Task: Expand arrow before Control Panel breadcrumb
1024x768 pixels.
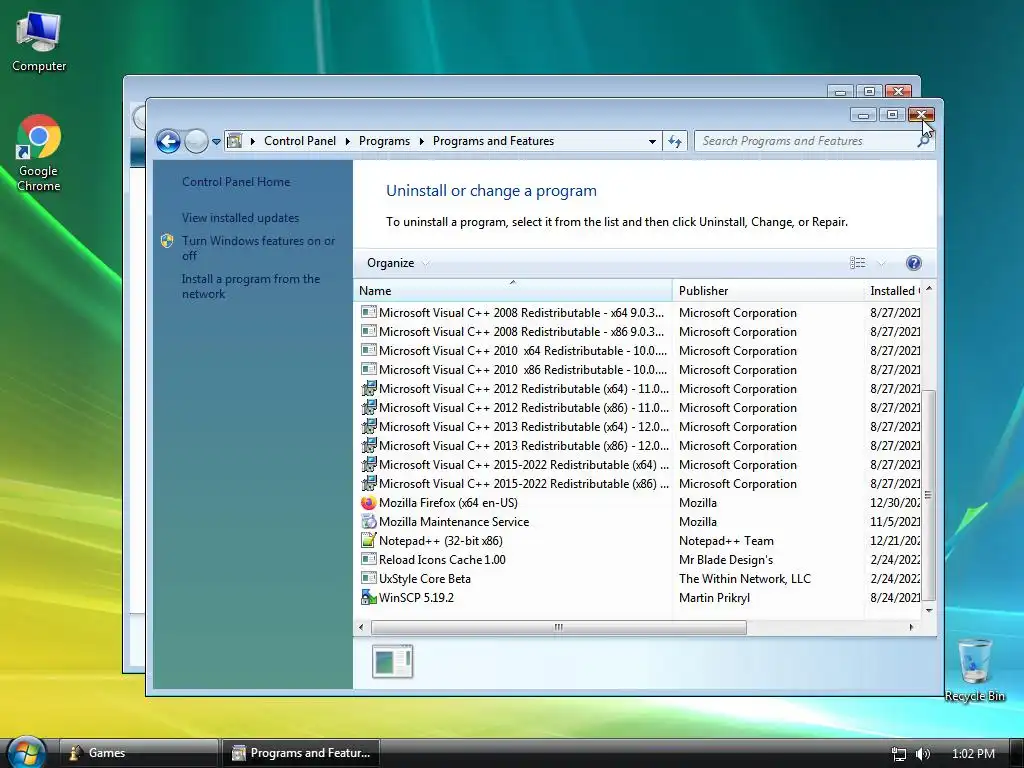Action: tap(252, 141)
